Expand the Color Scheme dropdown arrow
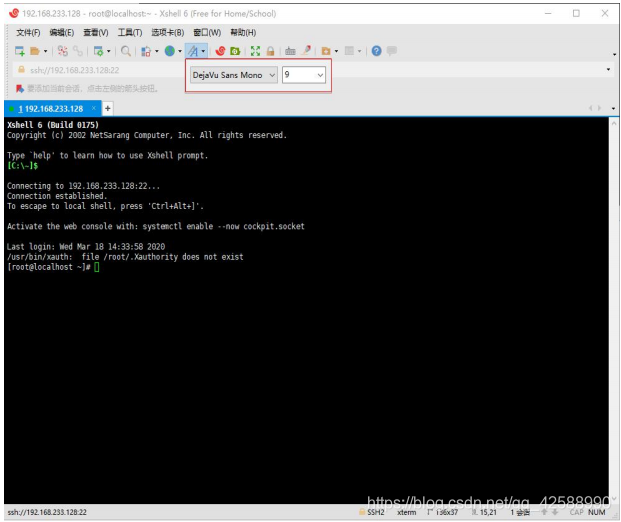 click(x=157, y=51)
